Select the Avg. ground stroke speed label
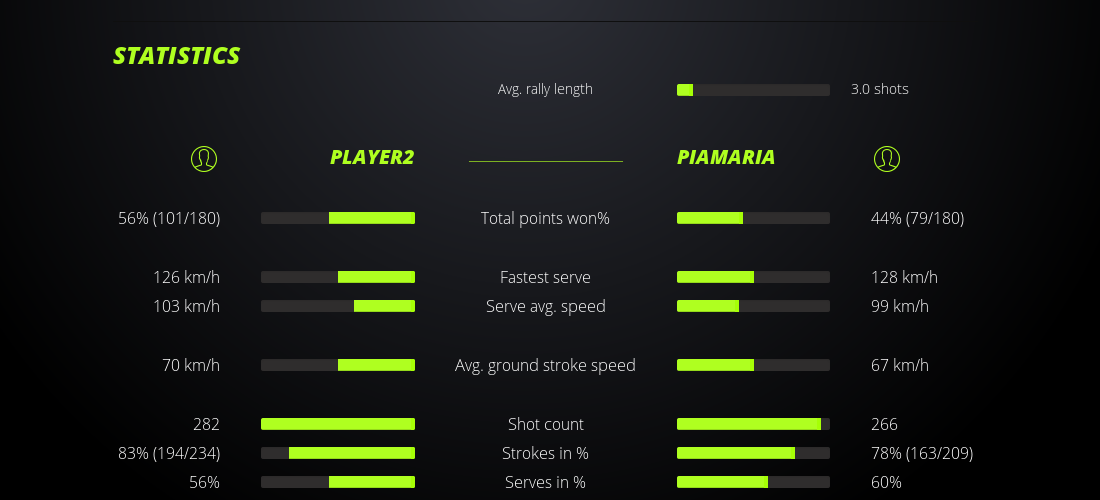The width and height of the screenshot is (1100, 500). (x=545, y=365)
